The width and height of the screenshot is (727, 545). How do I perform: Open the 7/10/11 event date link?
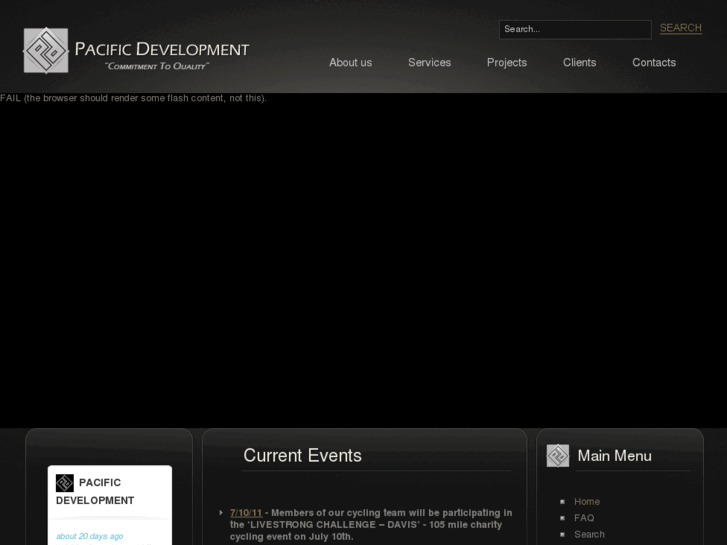tap(246, 513)
